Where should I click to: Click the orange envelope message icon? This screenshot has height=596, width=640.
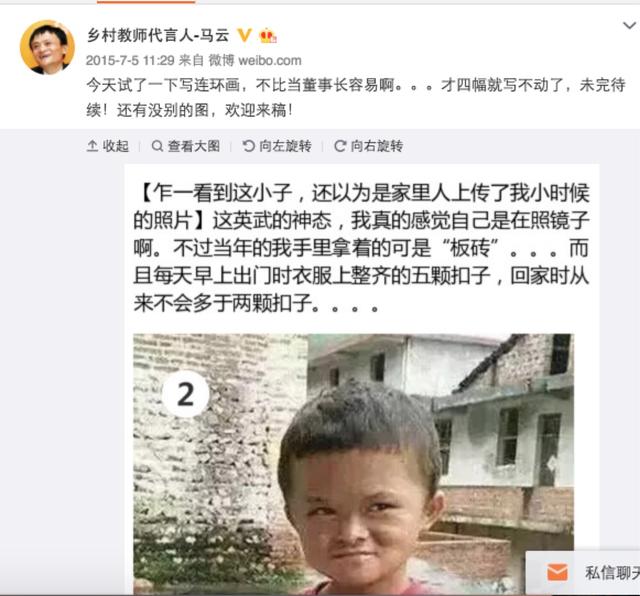(x=557, y=572)
